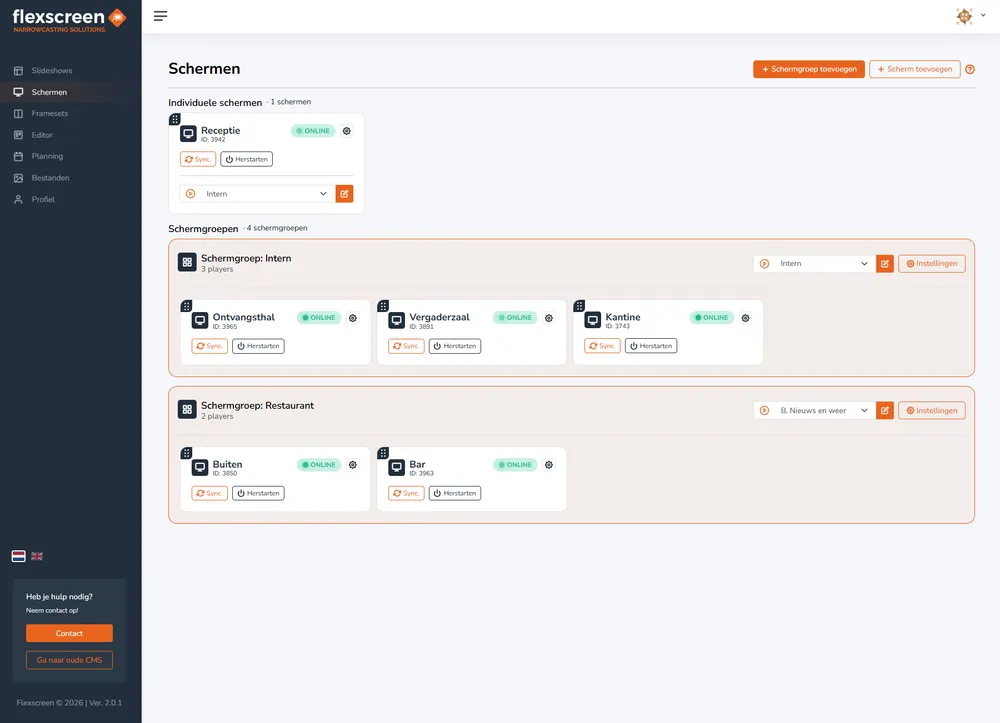The width and height of the screenshot is (1000, 723).
Task: Open Instellingen for Schermgroep Intern
Action: pyautogui.click(x=932, y=263)
